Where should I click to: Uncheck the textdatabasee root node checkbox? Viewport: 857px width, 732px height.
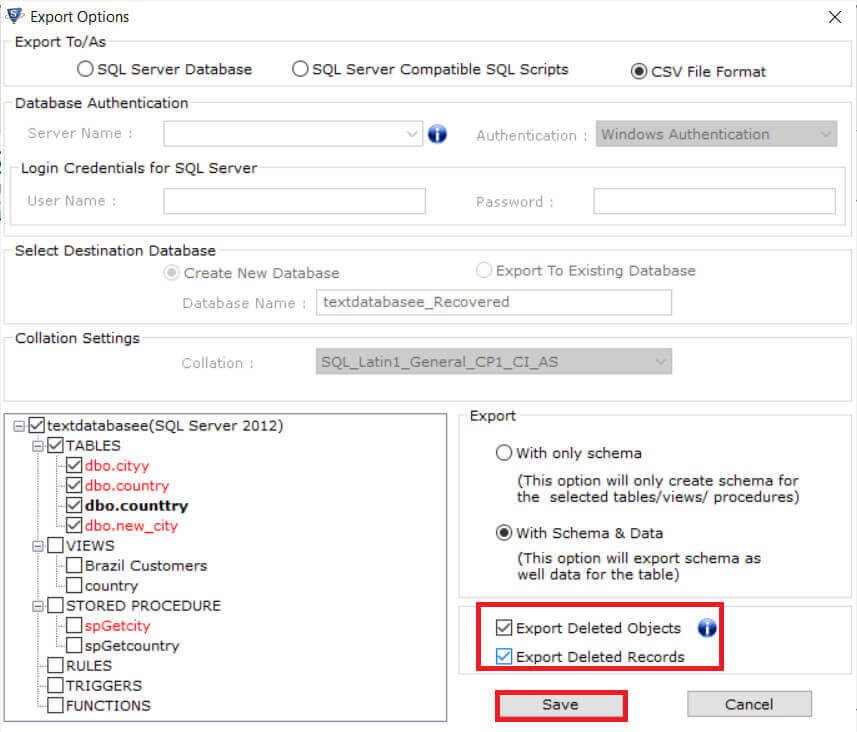(36, 425)
